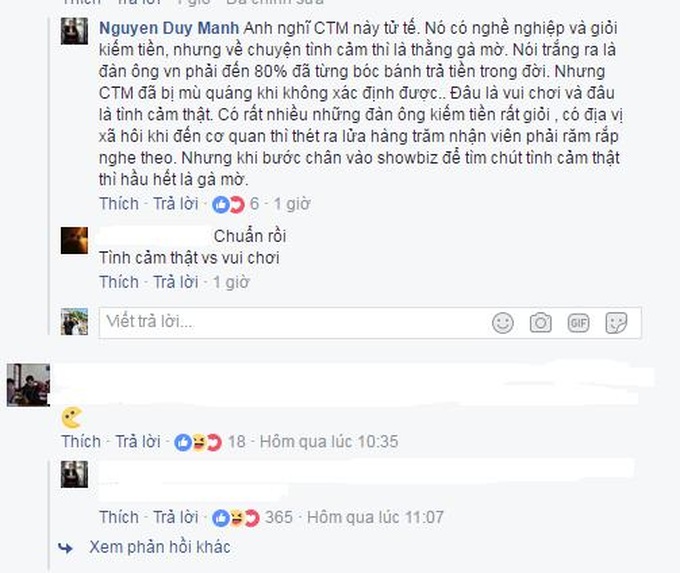
Task: Like Nguyen Duy Manh's long comment
Action: (x=119, y=204)
